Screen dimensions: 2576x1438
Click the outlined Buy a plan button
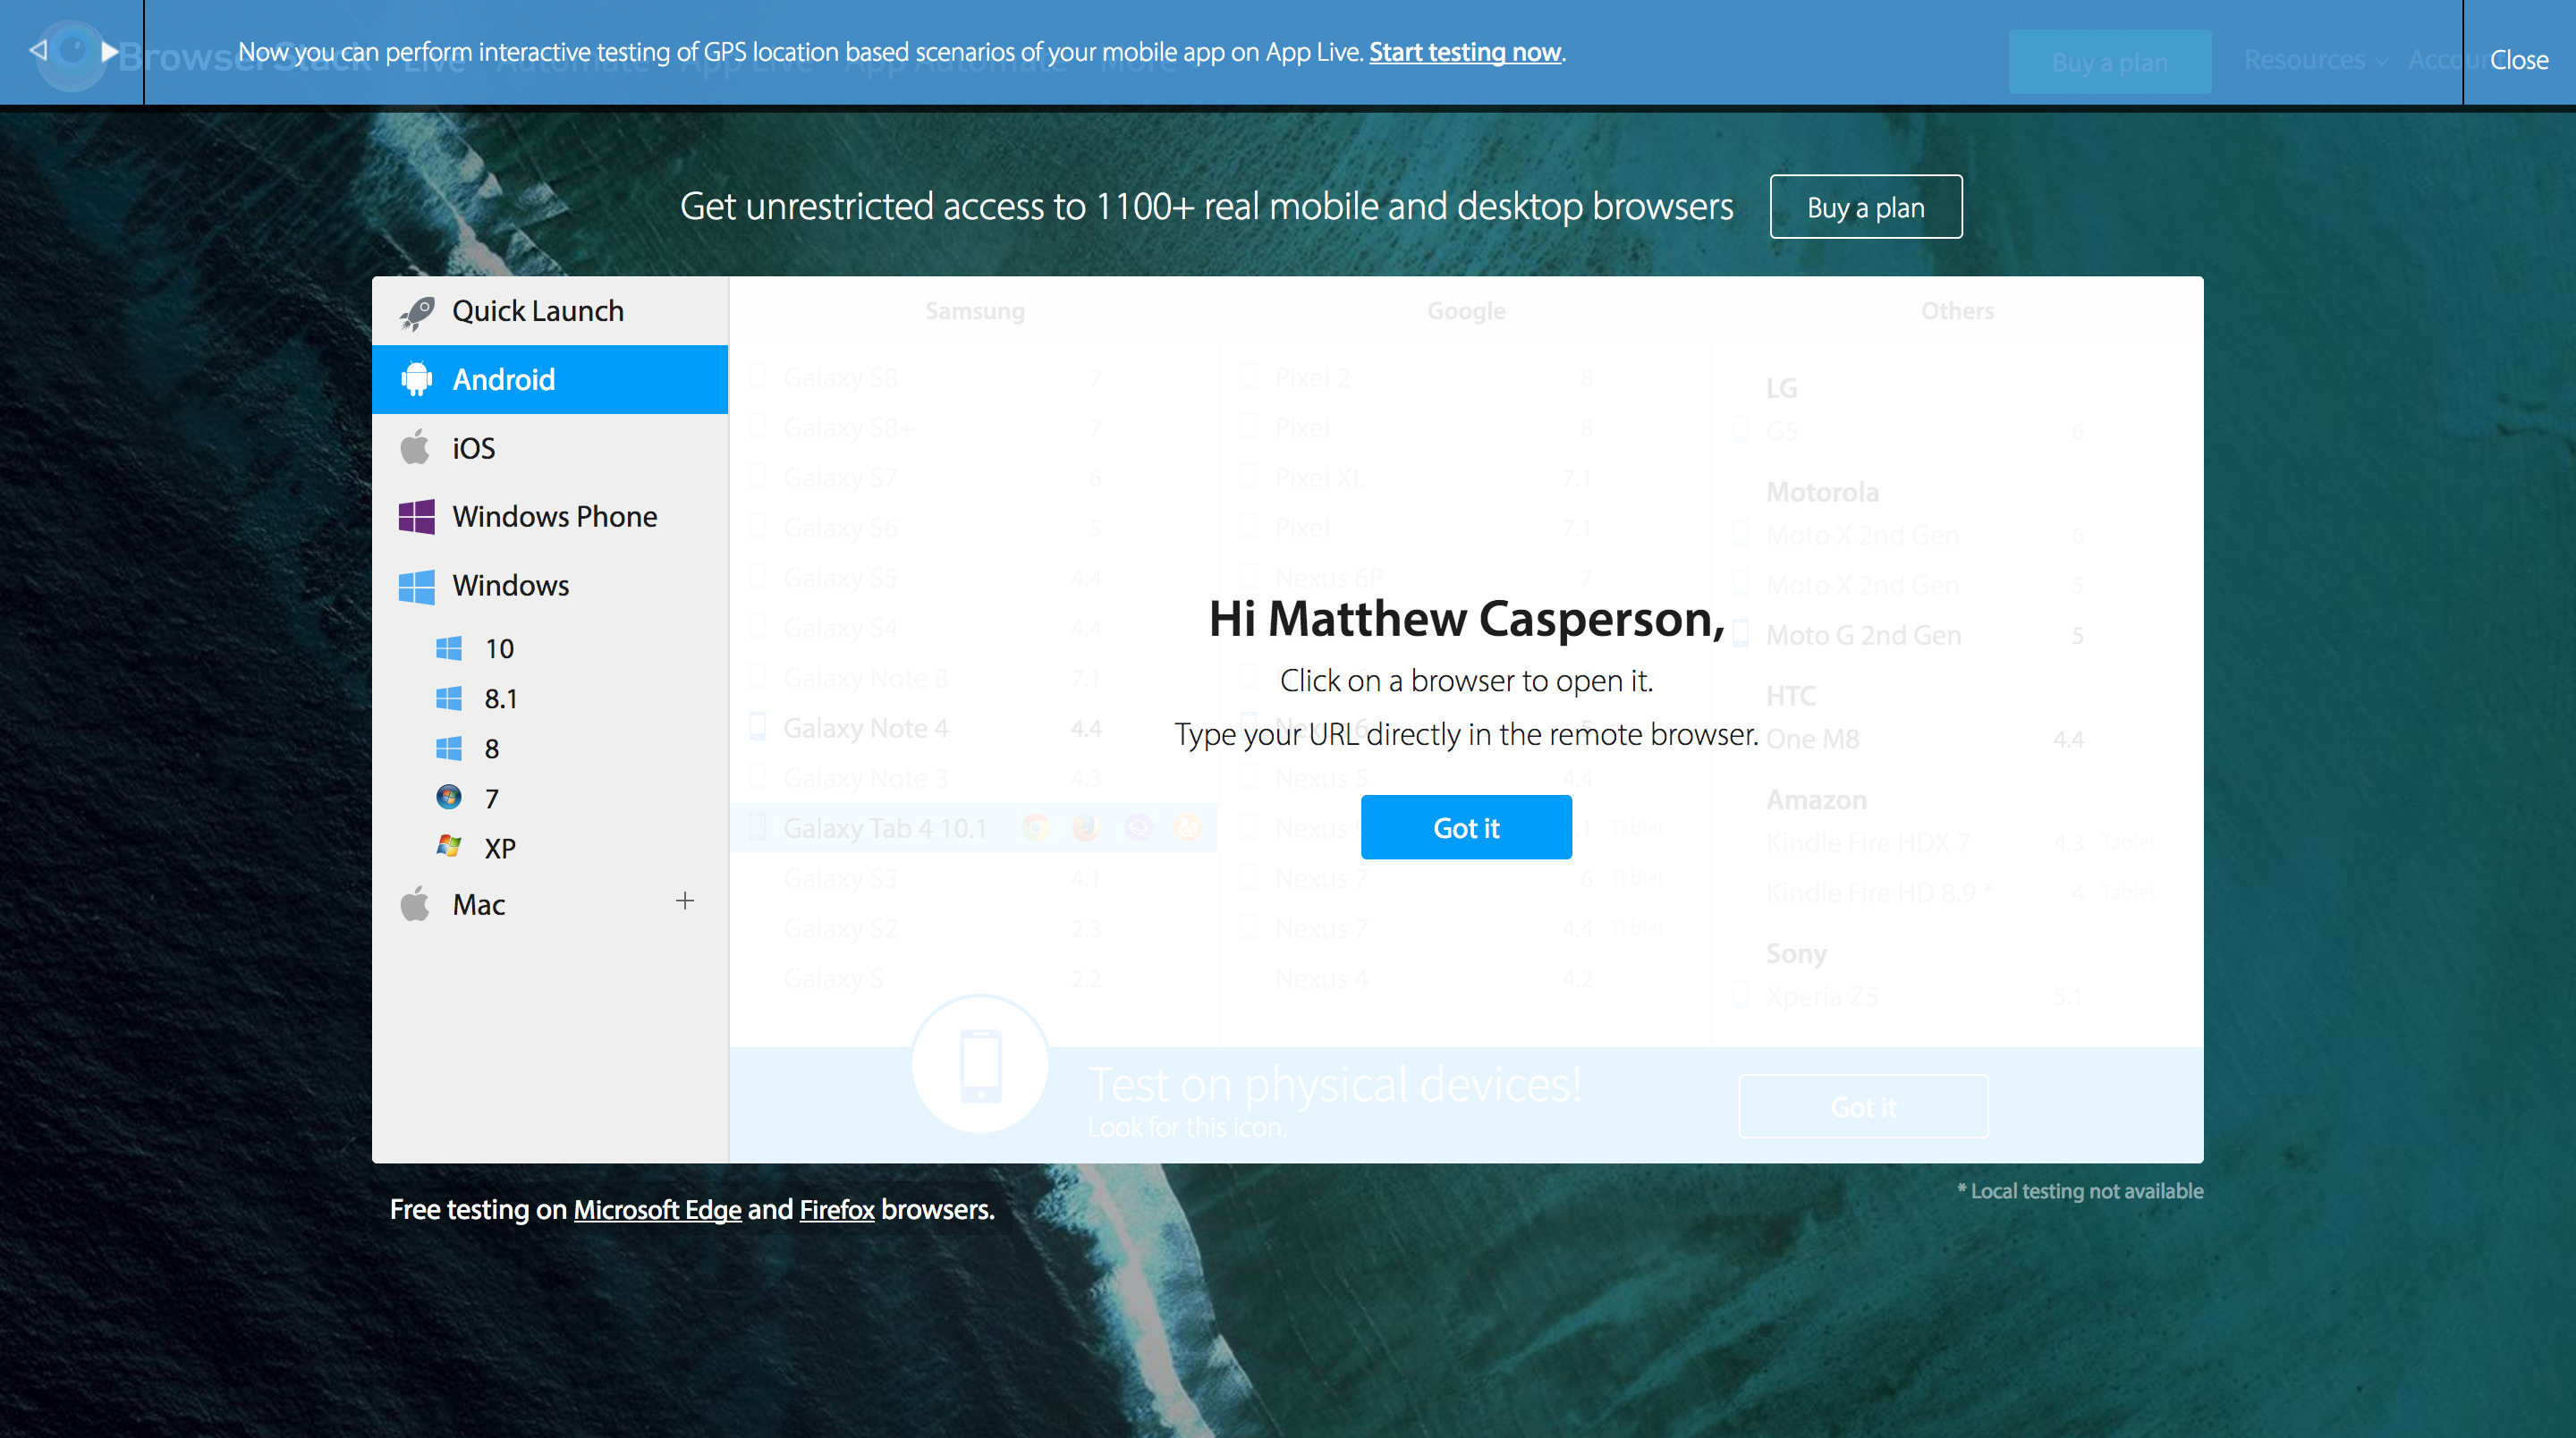(1865, 207)
